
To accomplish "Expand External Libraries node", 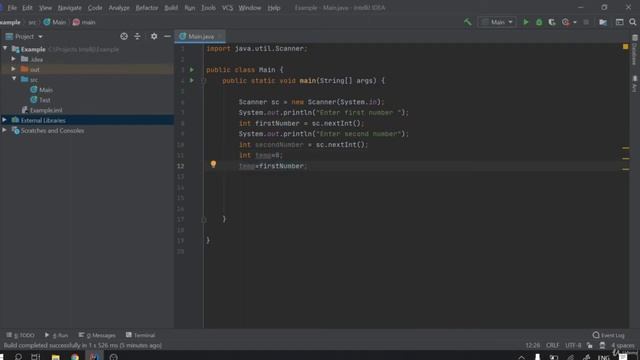I will (4, 120).
